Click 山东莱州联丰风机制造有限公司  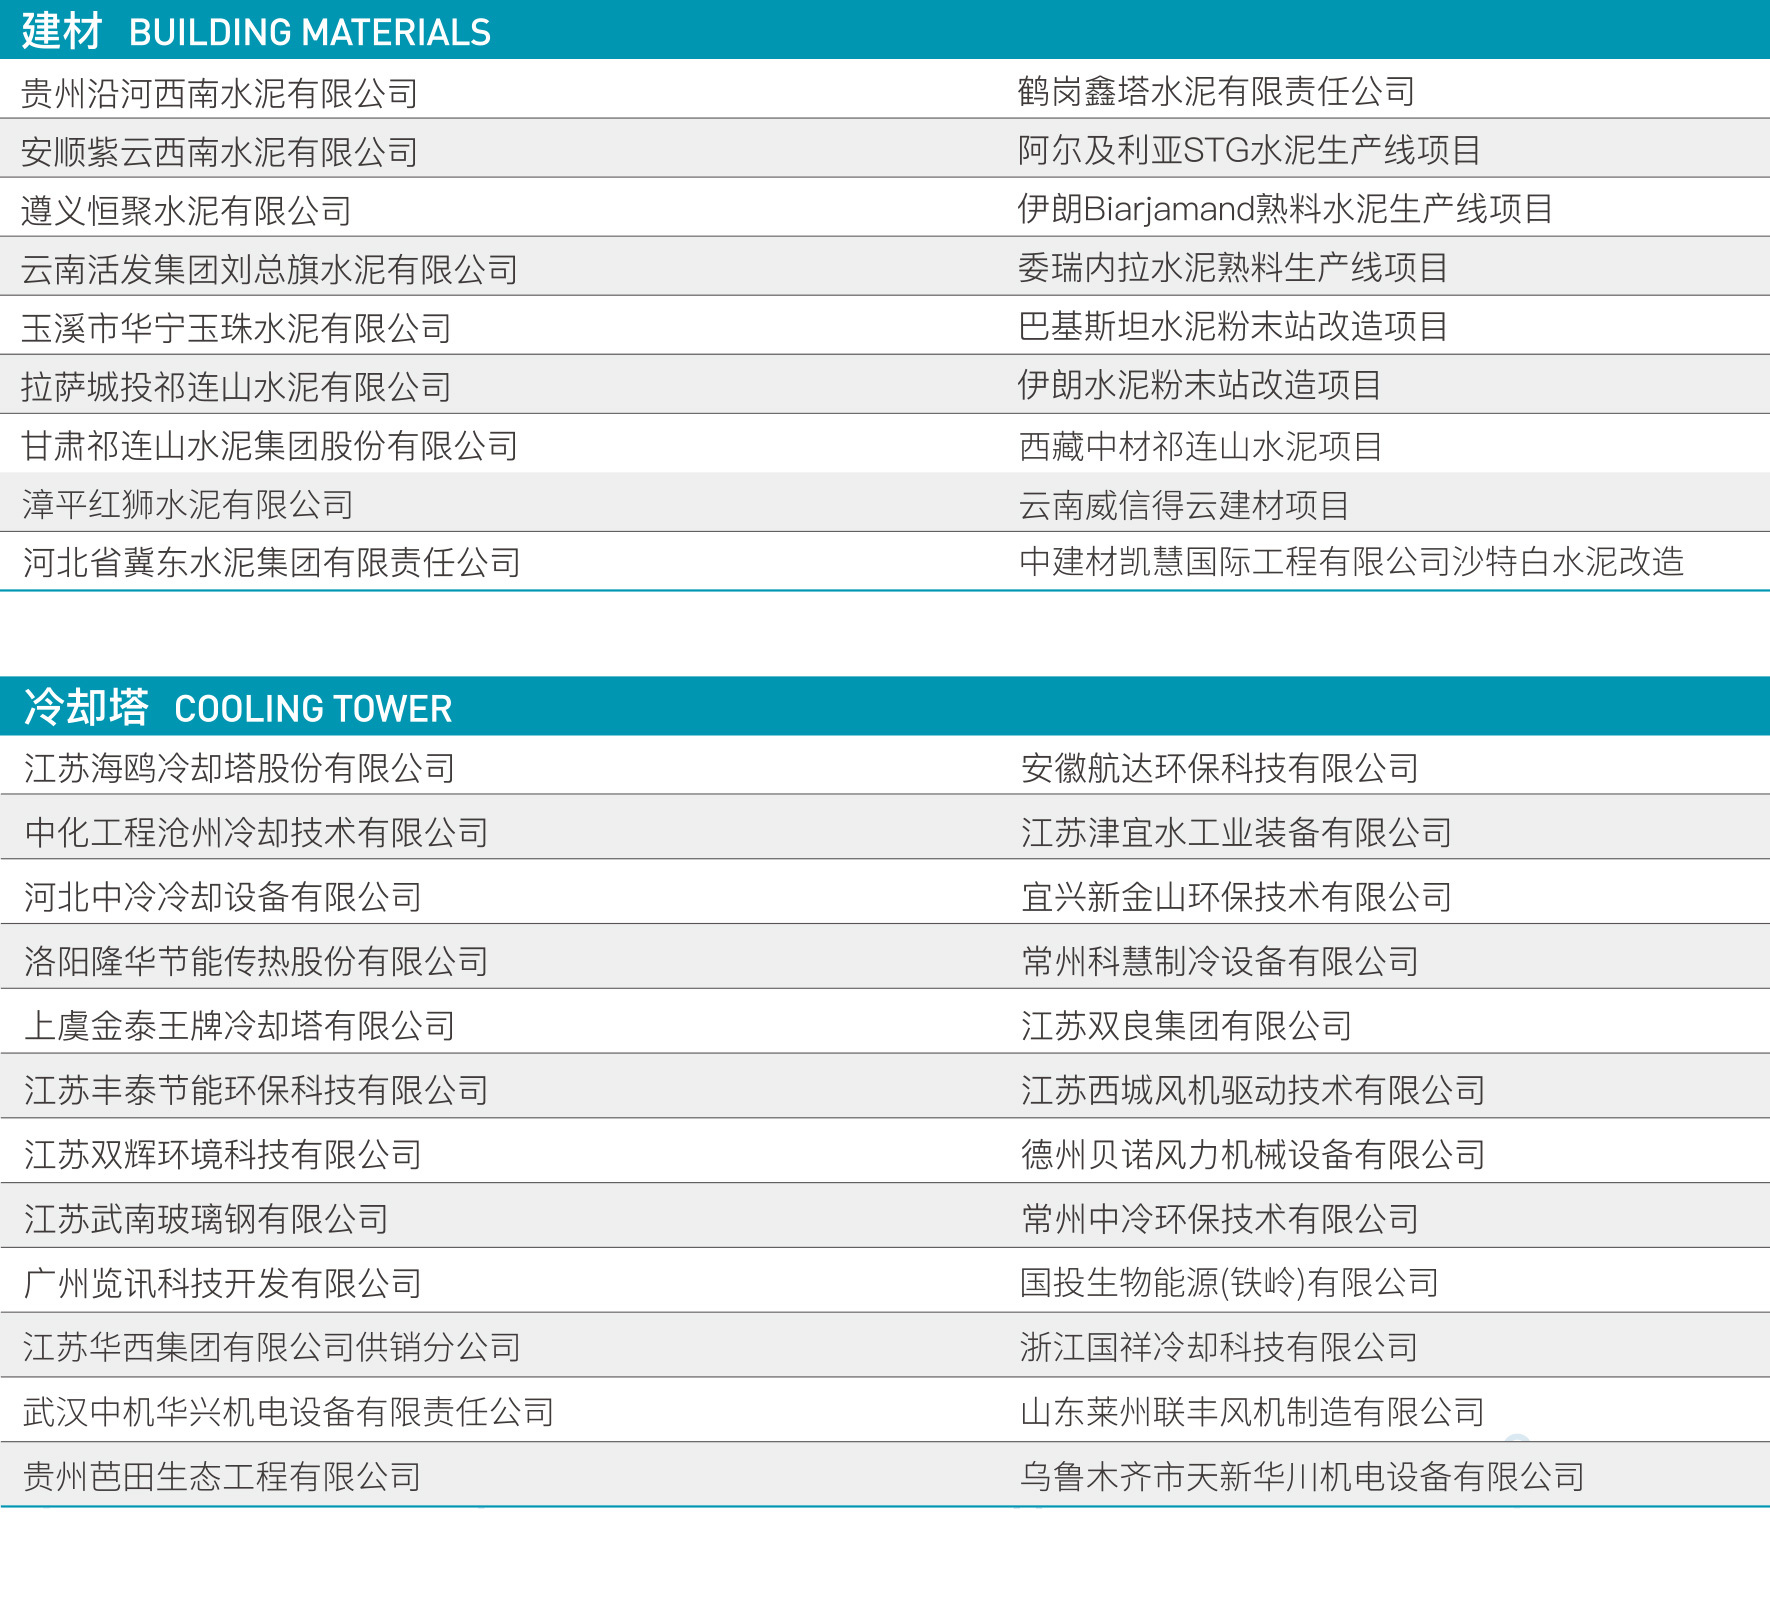point(1252,1412)
